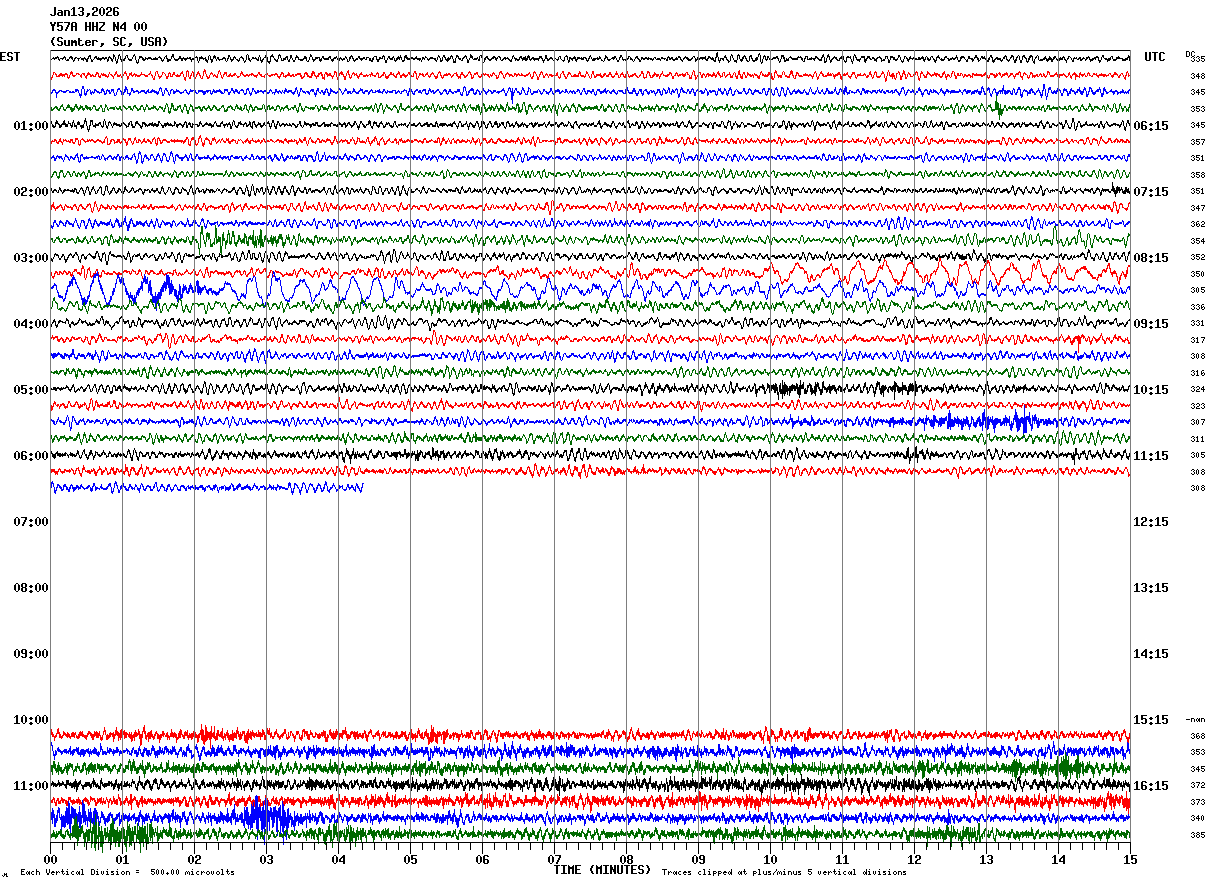Click the DC offset value '385'
Image resolution: width=1210 pixels, height=886 pixels.
pyautogui.click(x=1198, y=835)
